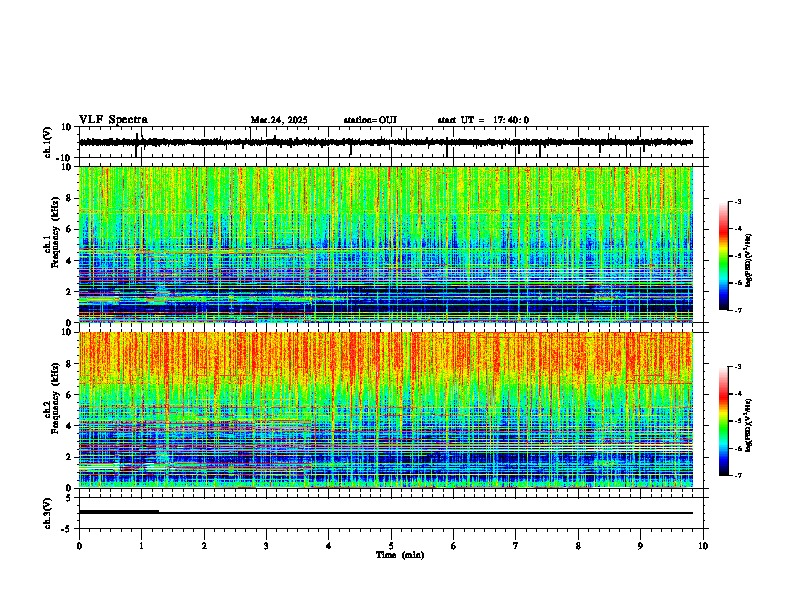The width and height of the screenshot is (792, 612).
Task: Click the ch.2 color bar "-7" tick
Action: point(738,475)
